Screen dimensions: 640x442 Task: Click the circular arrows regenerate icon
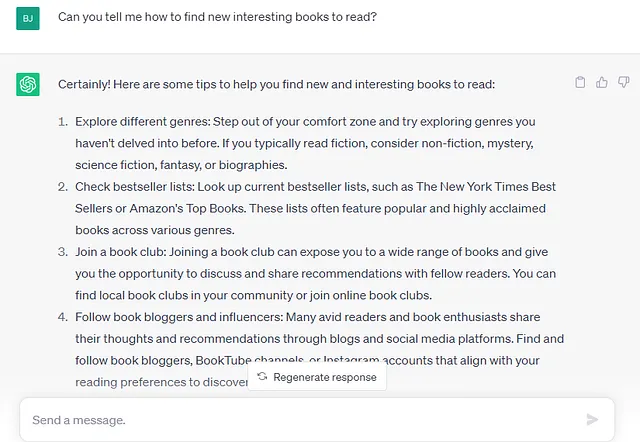click(262, 377)
